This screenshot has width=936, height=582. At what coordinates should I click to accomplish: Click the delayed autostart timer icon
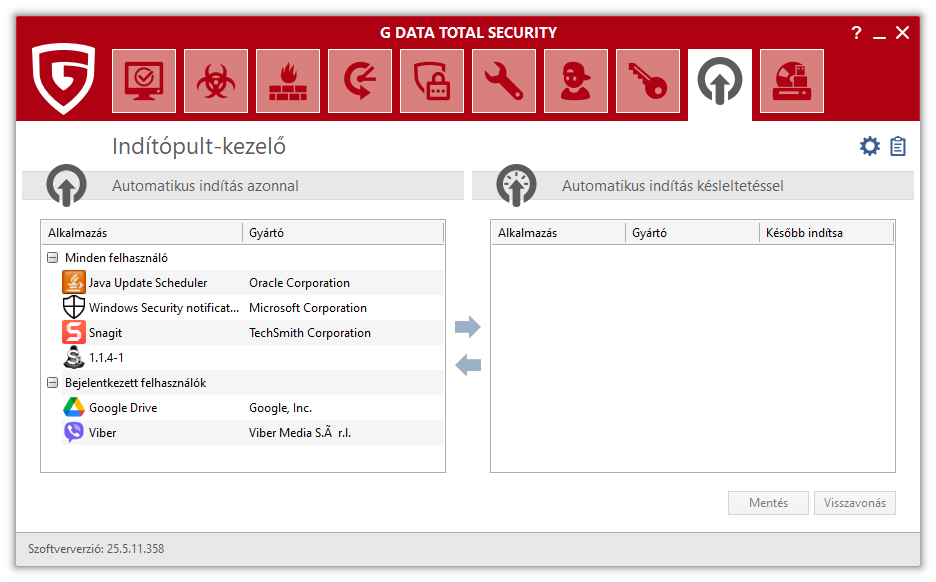(x=516, y=186)
